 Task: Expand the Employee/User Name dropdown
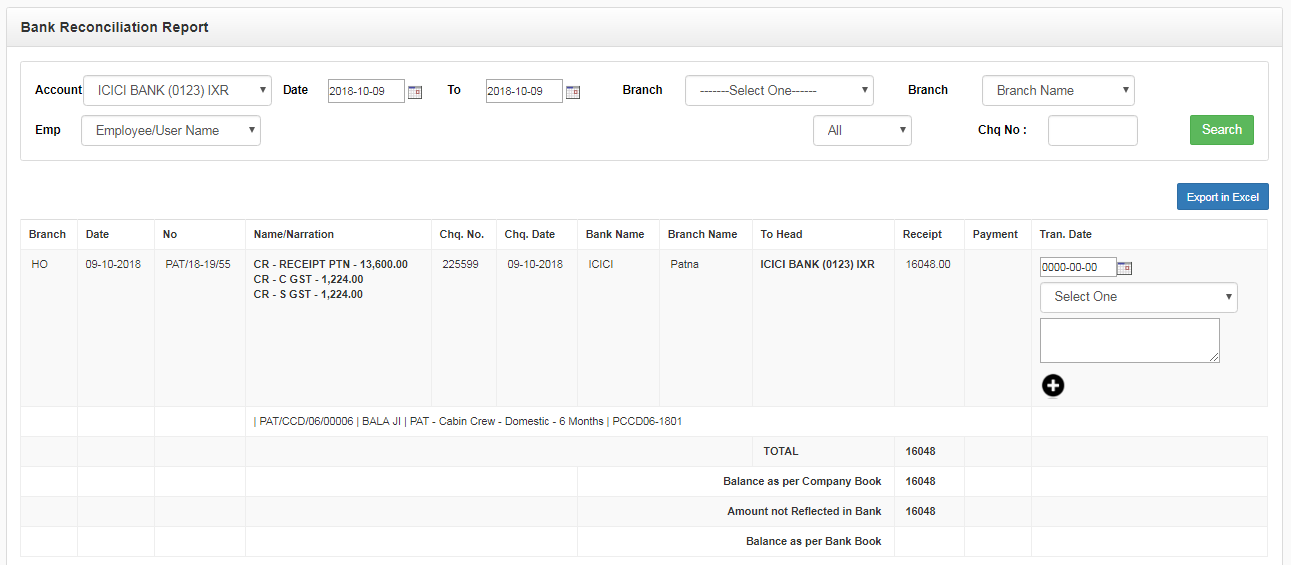(171, 130)
